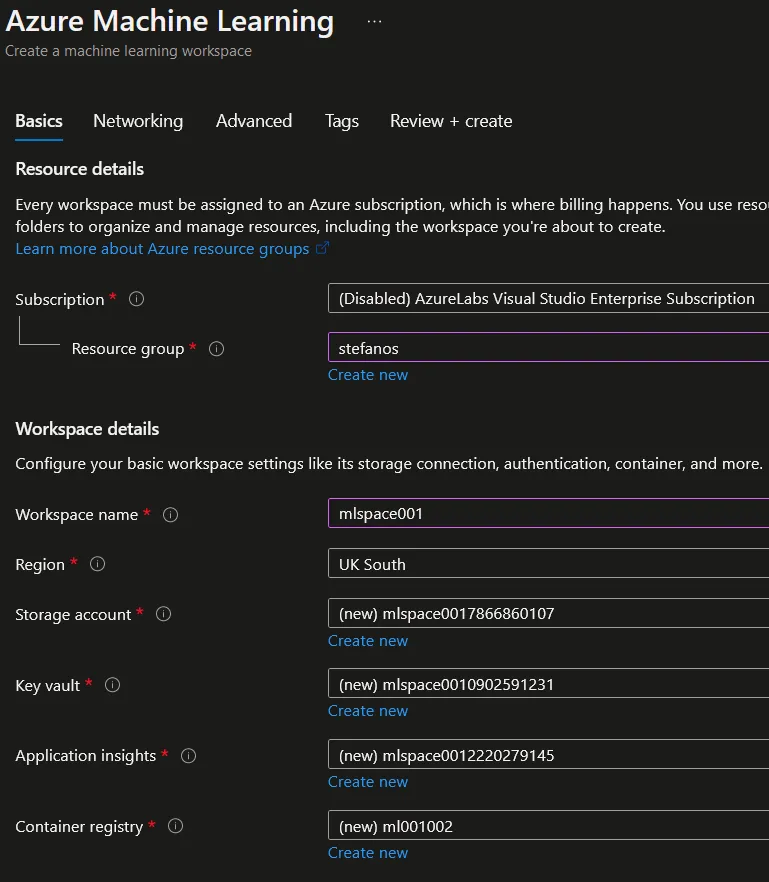Screen dimensions: 769x882
Task: Go to the Tags tab
Action: coord(341,121)
